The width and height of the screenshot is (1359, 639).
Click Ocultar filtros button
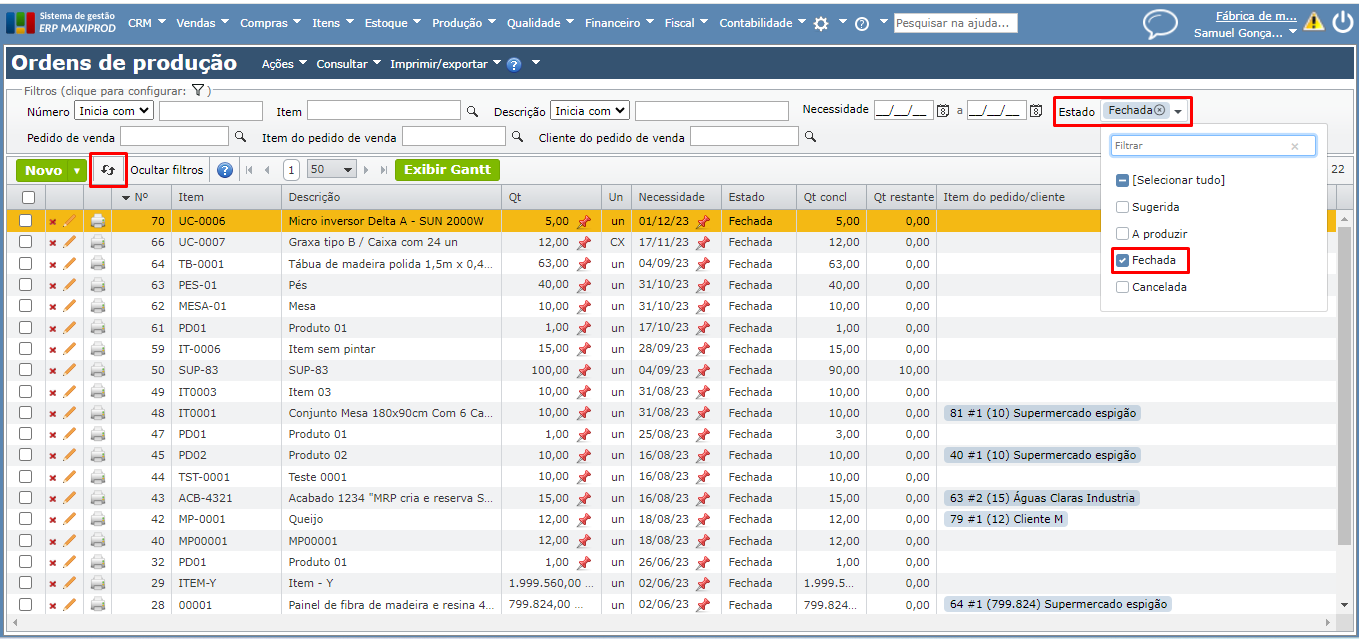pyautogui.click(x=167, y=170)
